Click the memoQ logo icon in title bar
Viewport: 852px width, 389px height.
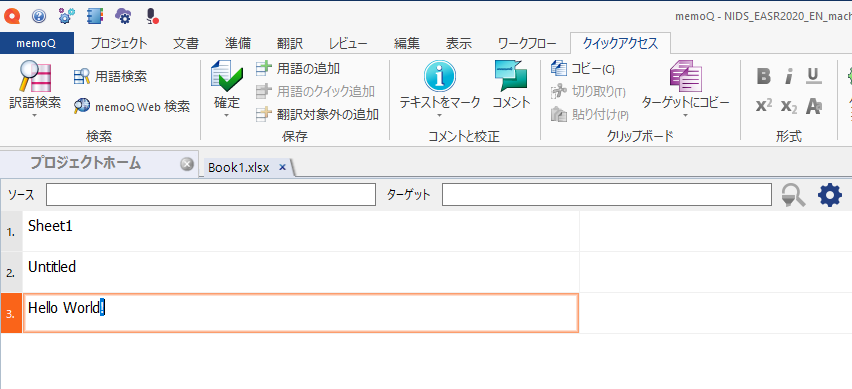point(12,16)
